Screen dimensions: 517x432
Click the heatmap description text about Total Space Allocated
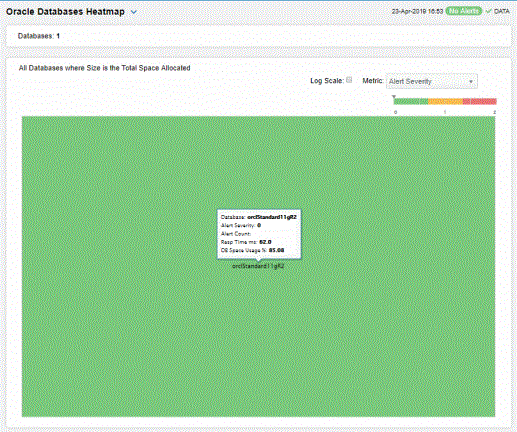104,68
